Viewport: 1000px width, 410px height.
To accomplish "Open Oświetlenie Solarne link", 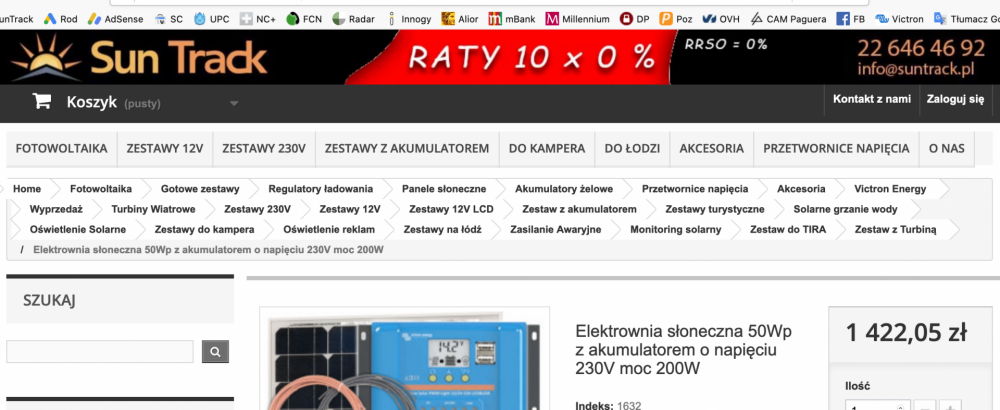I will click(78, 230).
